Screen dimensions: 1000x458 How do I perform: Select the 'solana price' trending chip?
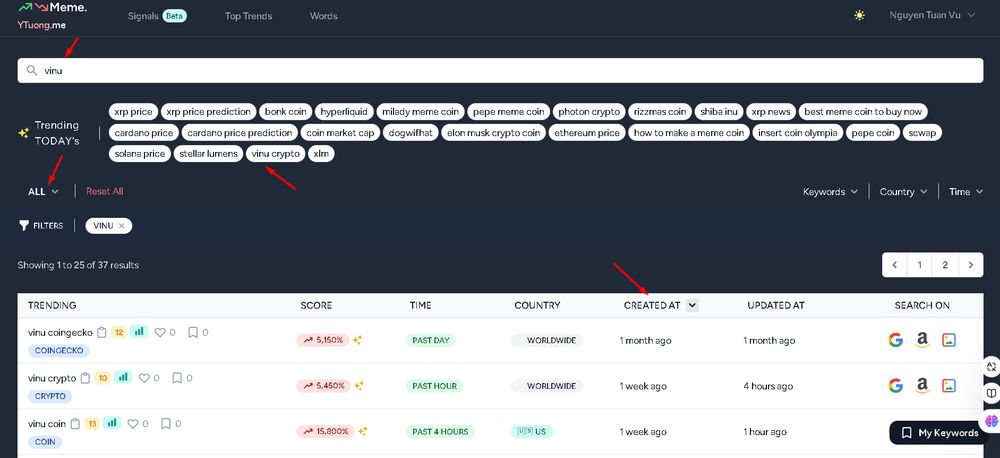pyautogui.click(x=140, y=154)
